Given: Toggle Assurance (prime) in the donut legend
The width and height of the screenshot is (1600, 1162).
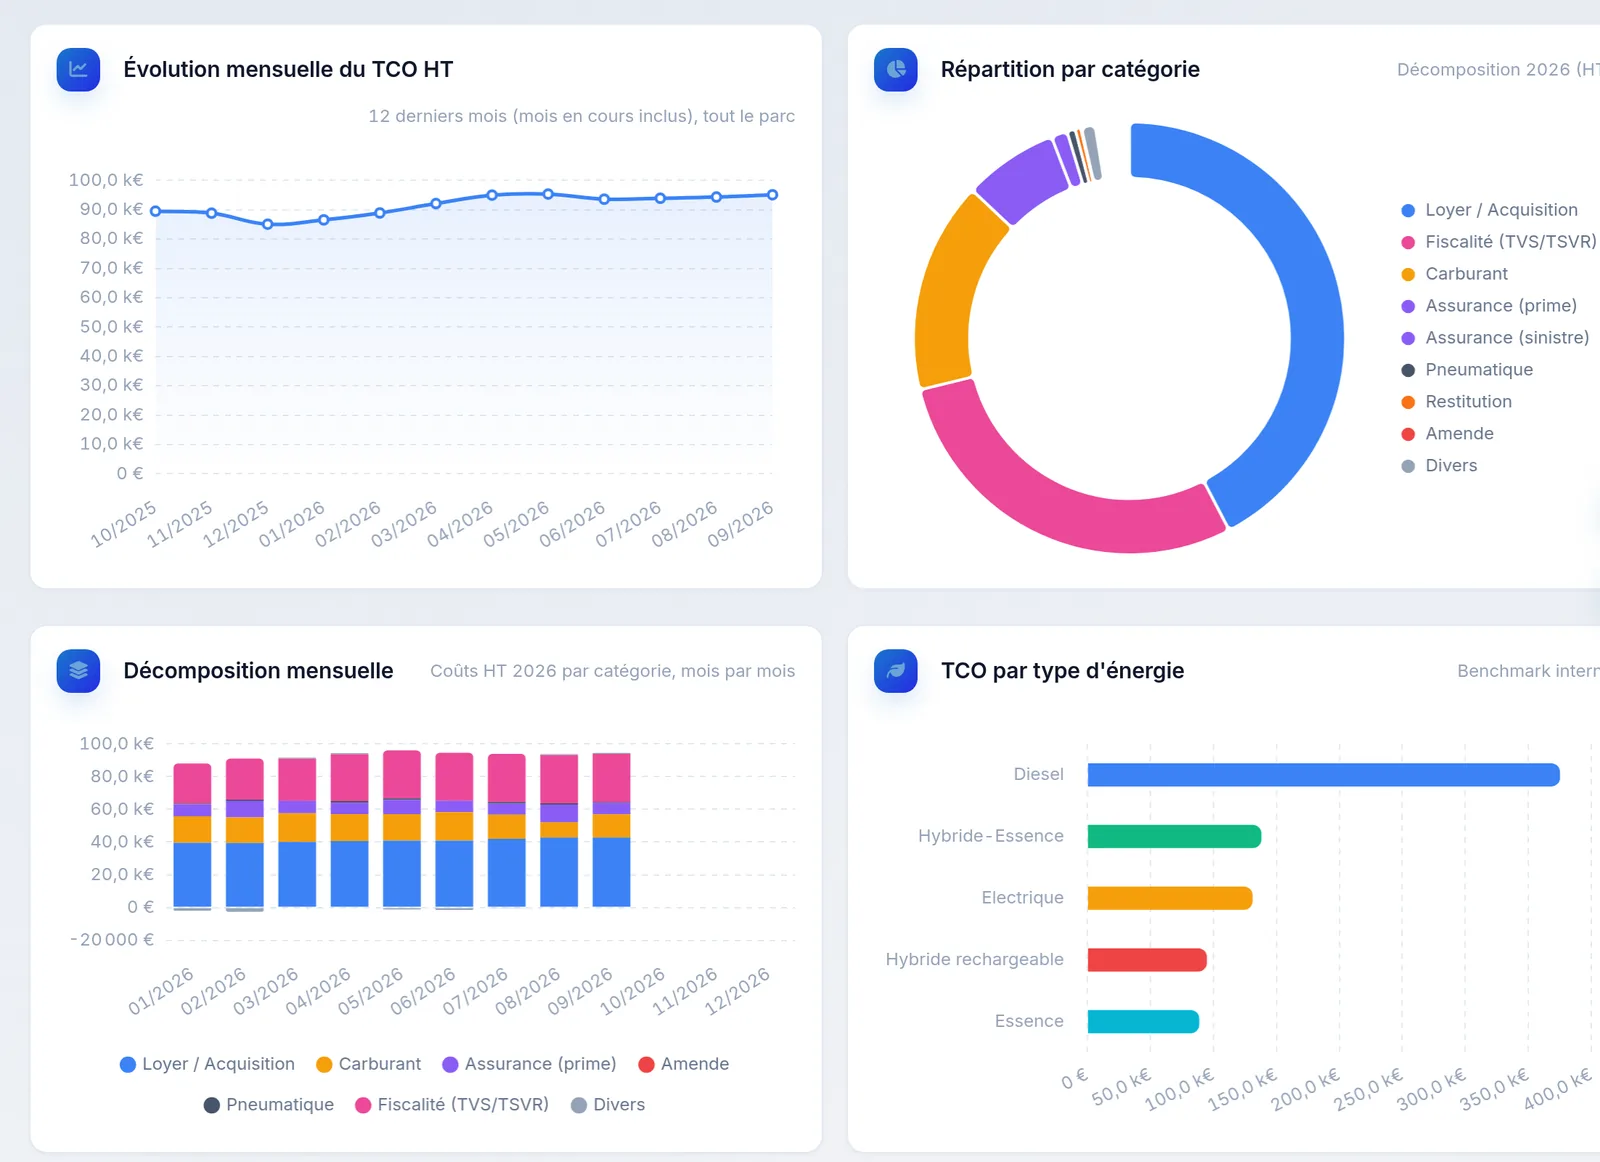Looking at the screenshot, I should point(1489,306).
